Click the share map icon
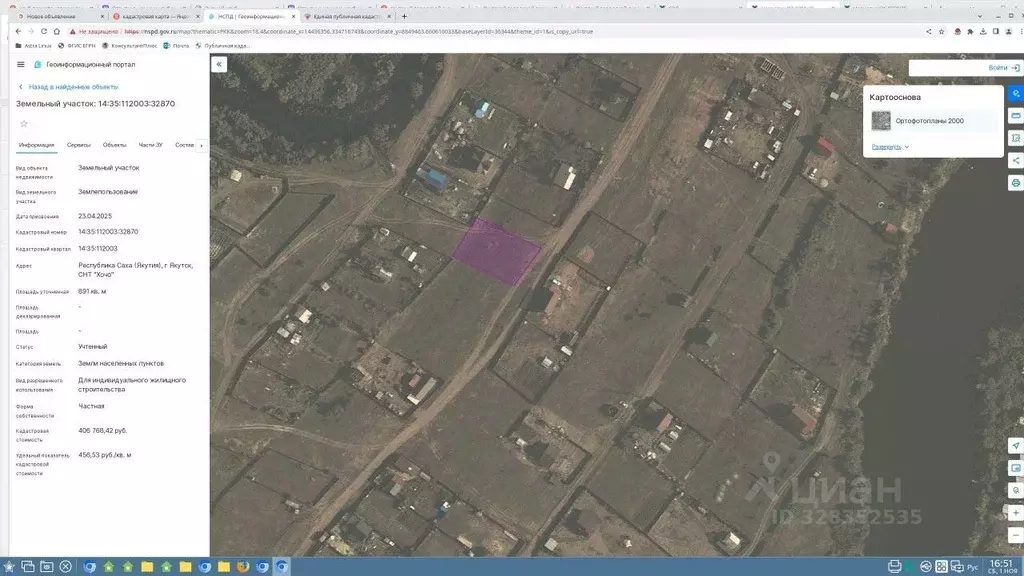Viewport: 1024px width, 576px height. coord(1015,160)
